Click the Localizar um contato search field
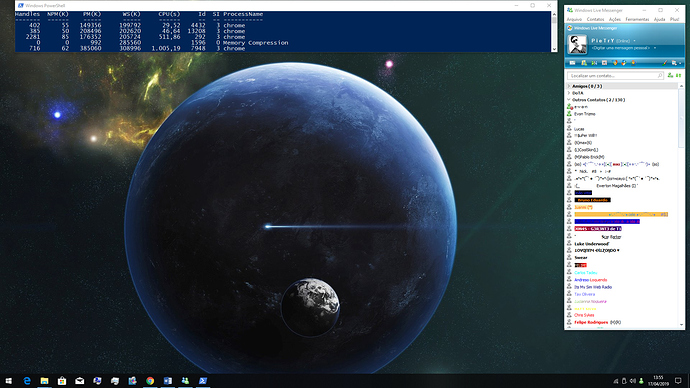 coord(615,76)
